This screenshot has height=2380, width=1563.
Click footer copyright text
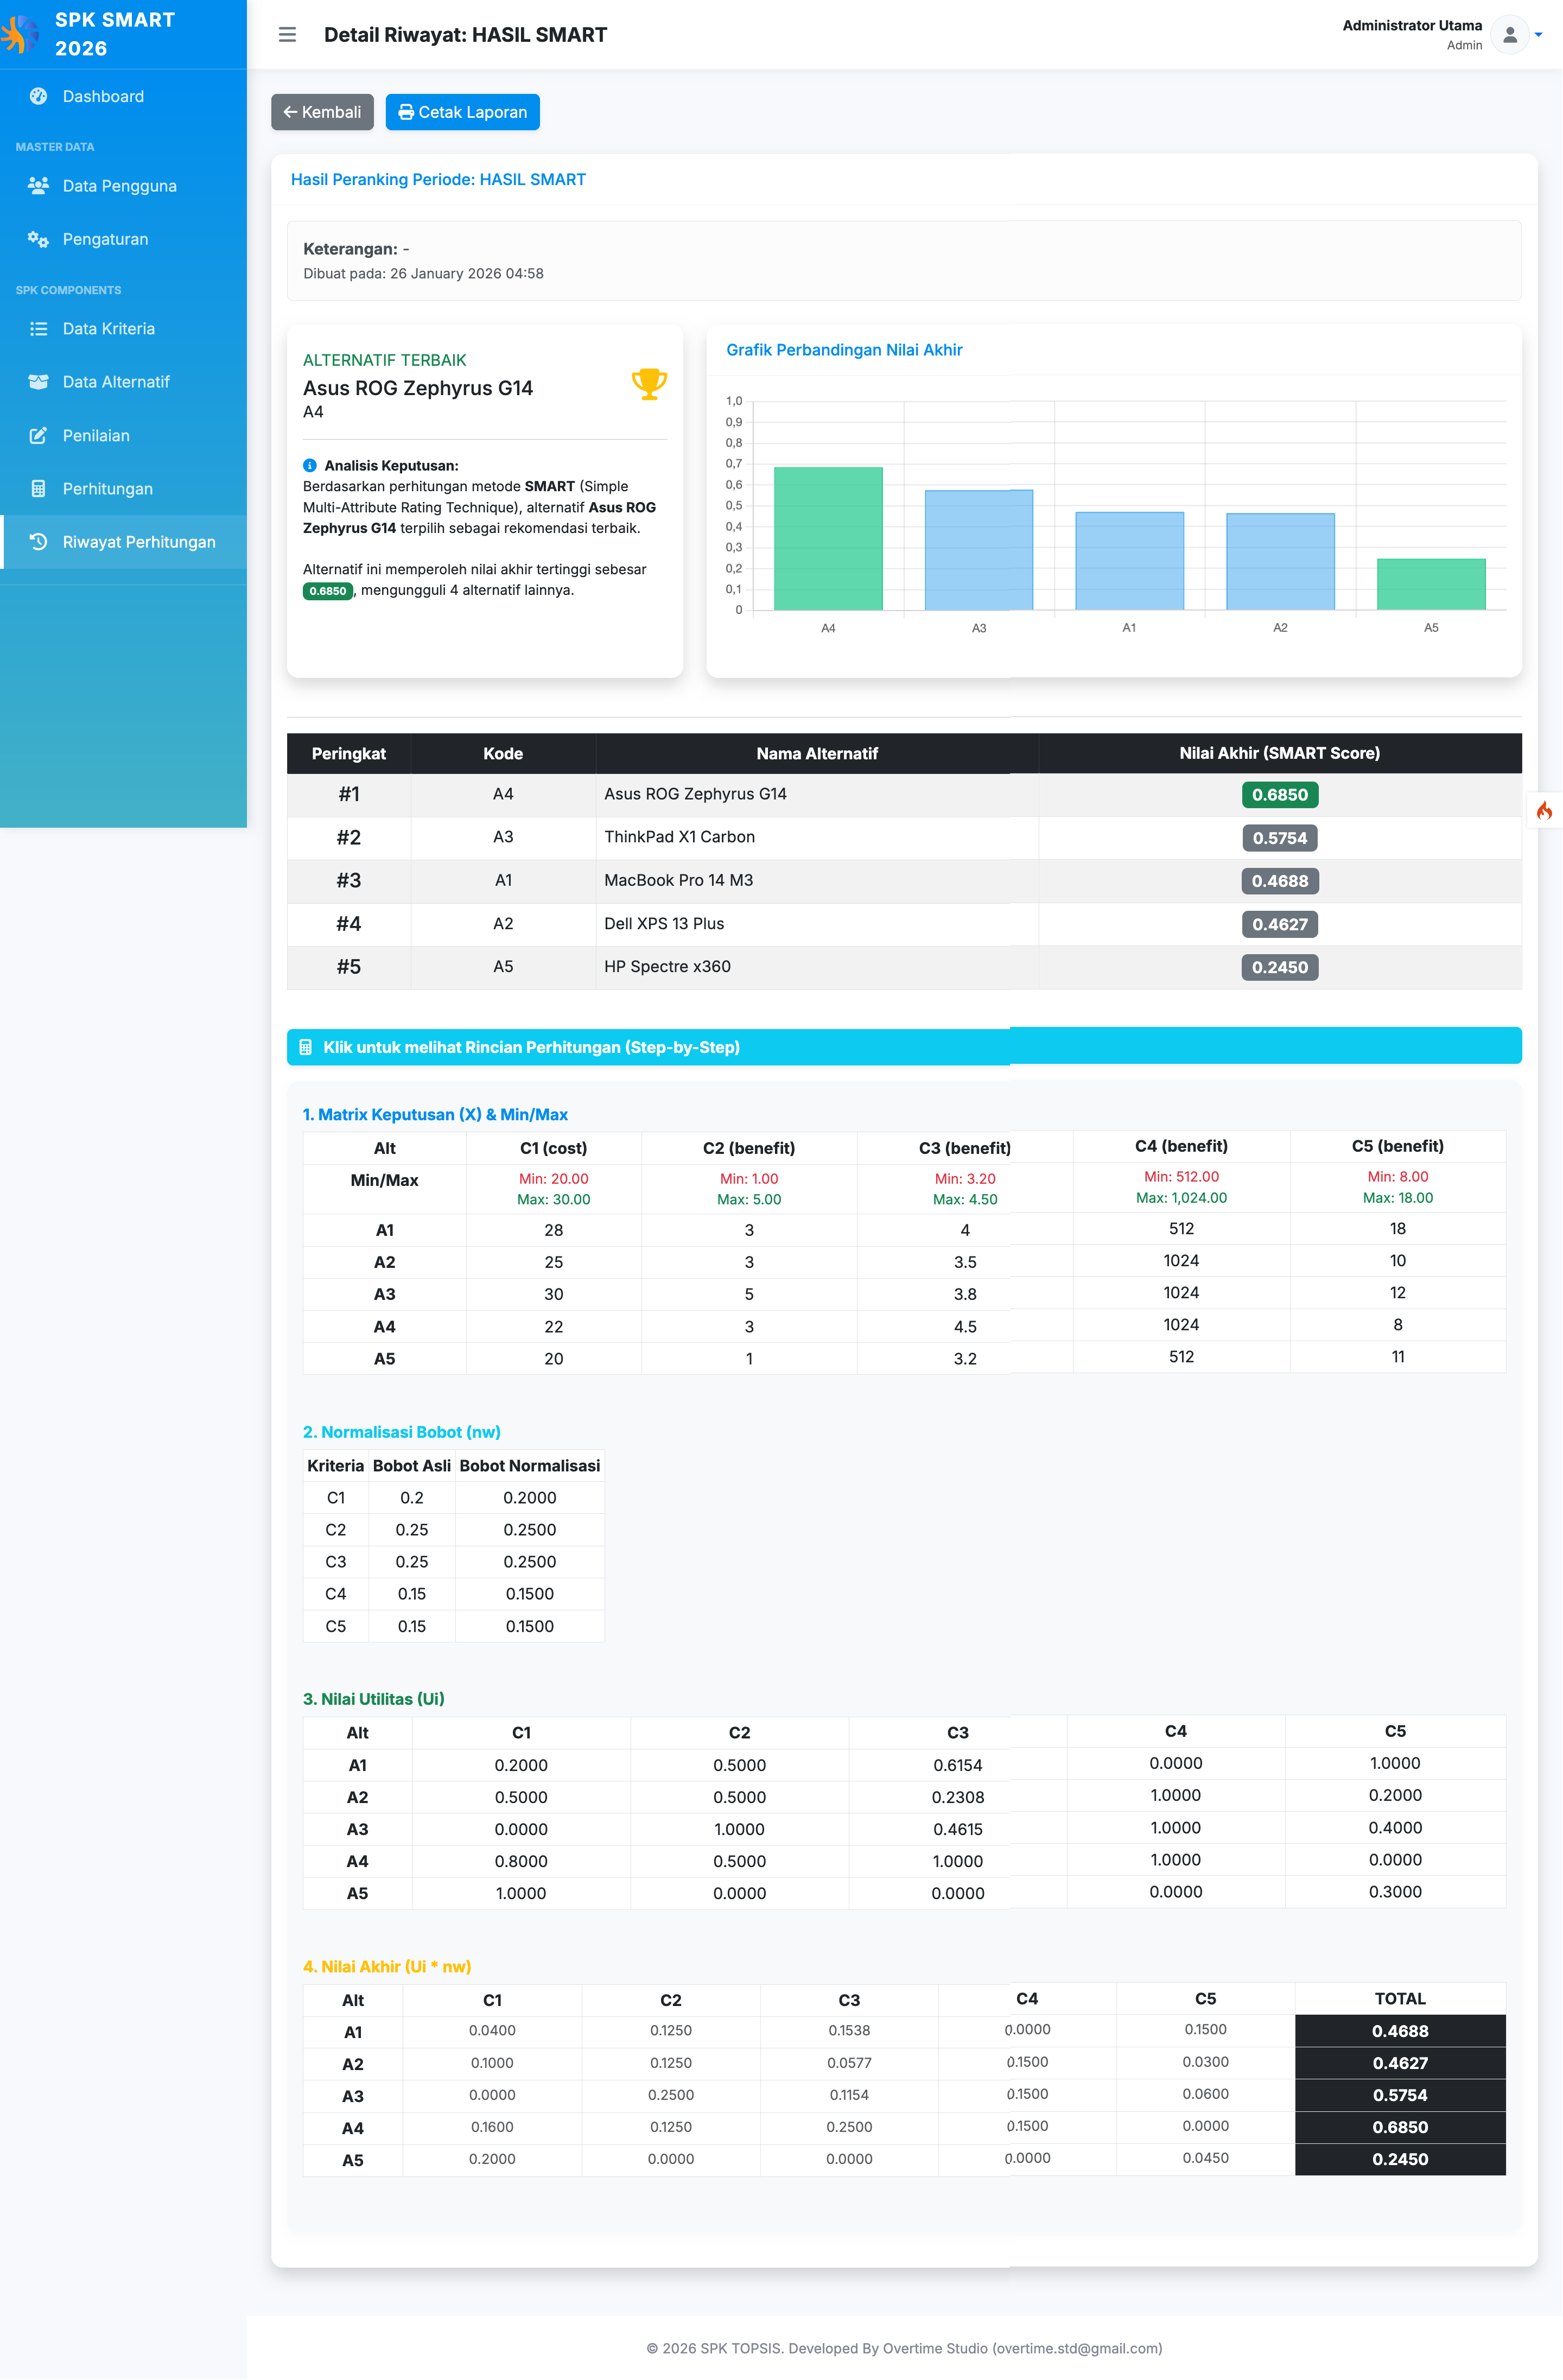pyautogui.click(x=904, y=2348)
